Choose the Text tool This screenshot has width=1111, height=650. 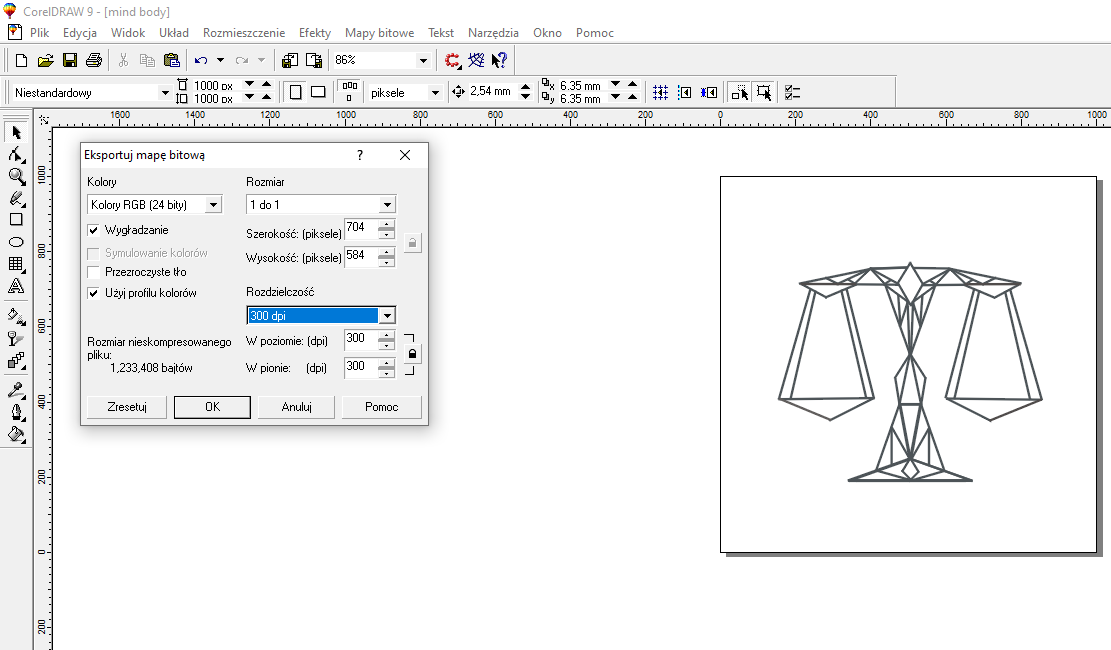click(16, 287)
